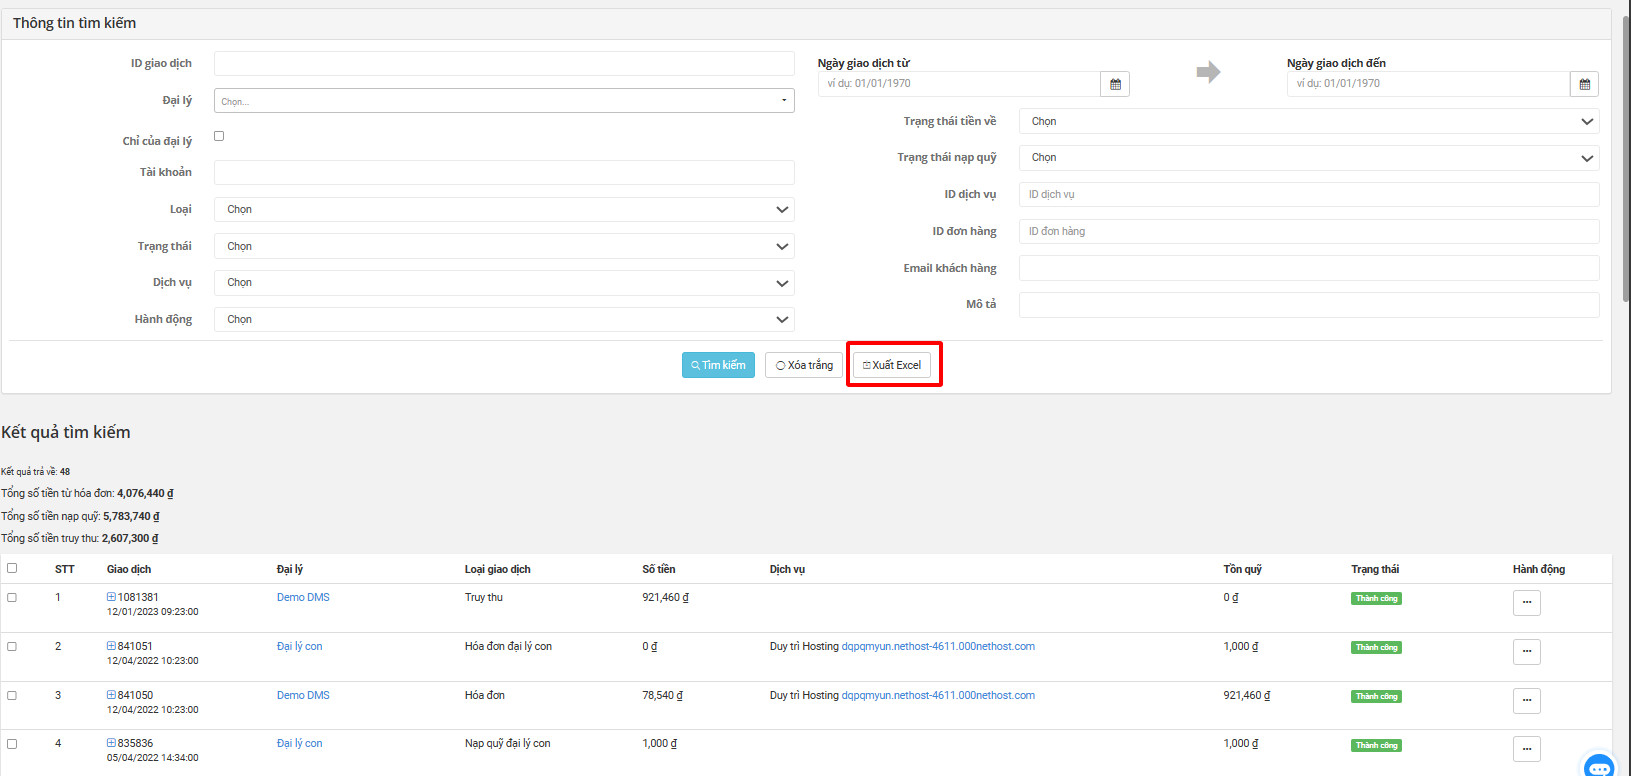Open action menu for transaction 841051
Viewport: 1631px width, 776px height.
1526,652
